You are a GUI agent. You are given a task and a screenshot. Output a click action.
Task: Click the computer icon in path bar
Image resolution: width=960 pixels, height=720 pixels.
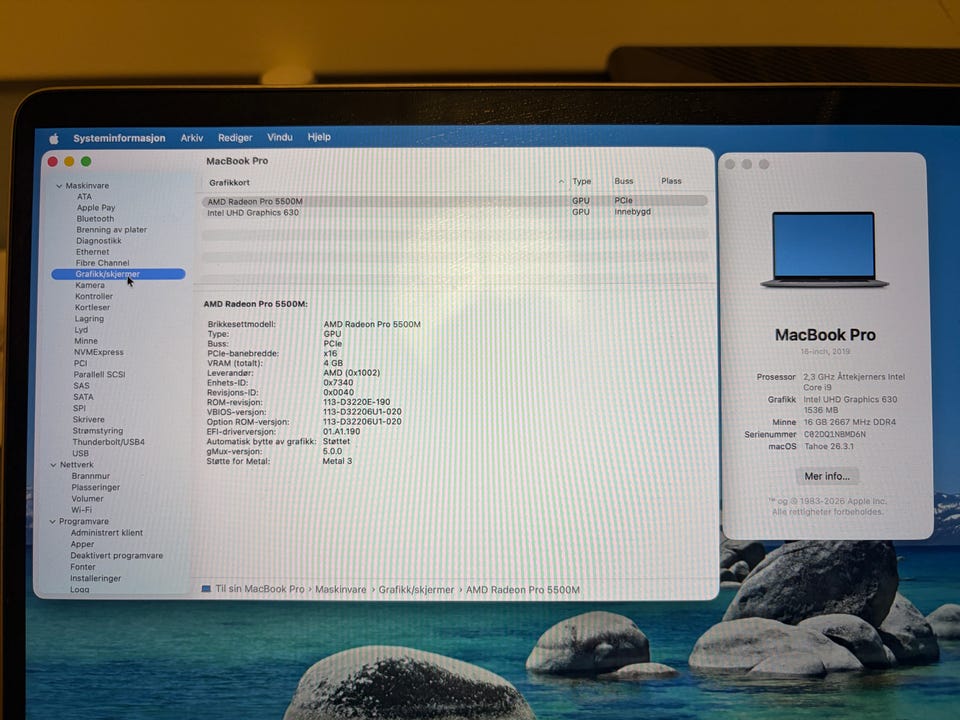(x=206, y=589)
